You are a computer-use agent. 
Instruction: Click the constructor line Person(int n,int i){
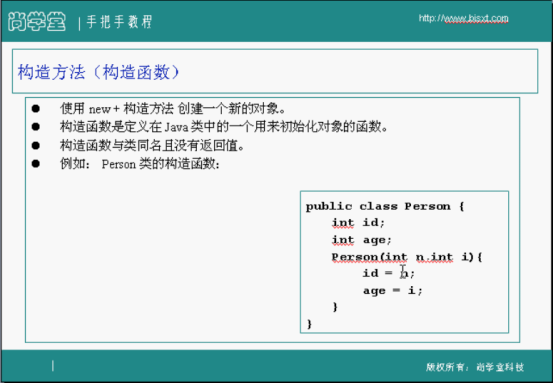[x=407, y=257]
